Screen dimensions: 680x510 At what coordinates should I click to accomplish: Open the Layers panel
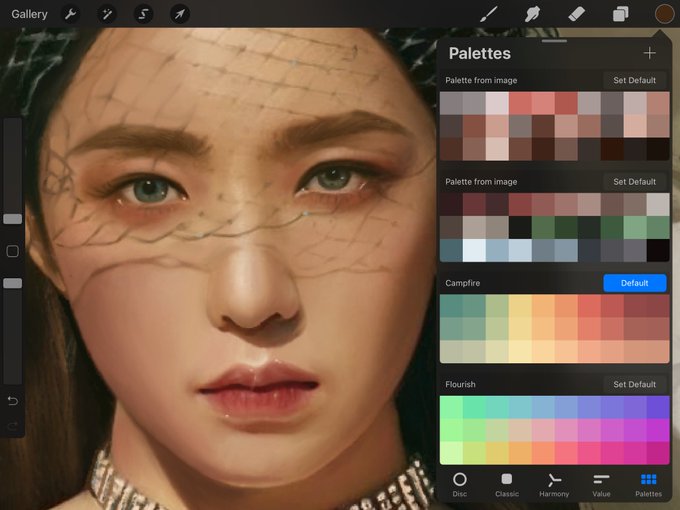pos(621,14)
